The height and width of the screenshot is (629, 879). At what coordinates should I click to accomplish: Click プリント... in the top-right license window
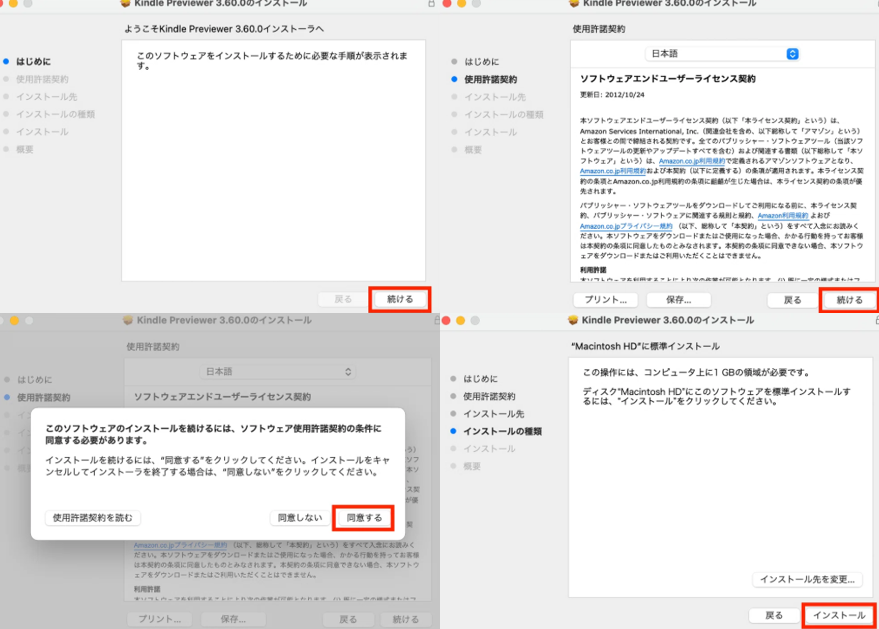(x=605, y=300)
